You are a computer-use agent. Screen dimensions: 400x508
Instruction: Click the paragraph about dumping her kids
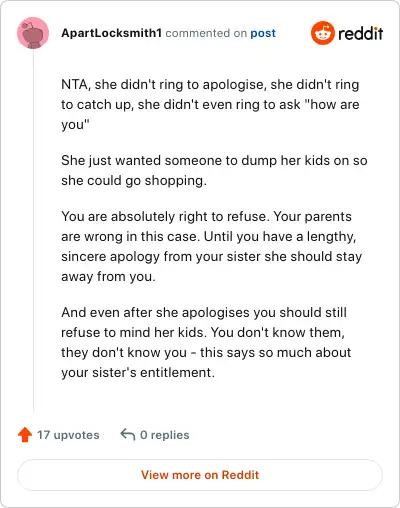point(214,170)
